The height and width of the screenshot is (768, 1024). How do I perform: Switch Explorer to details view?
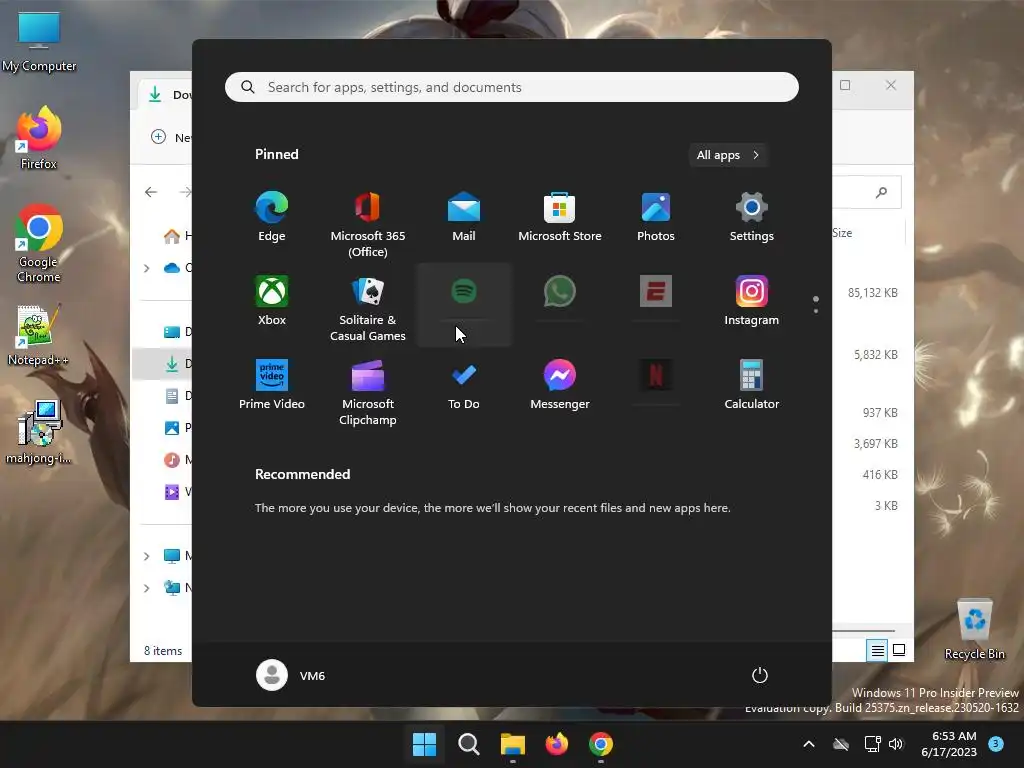coord(877,650)
